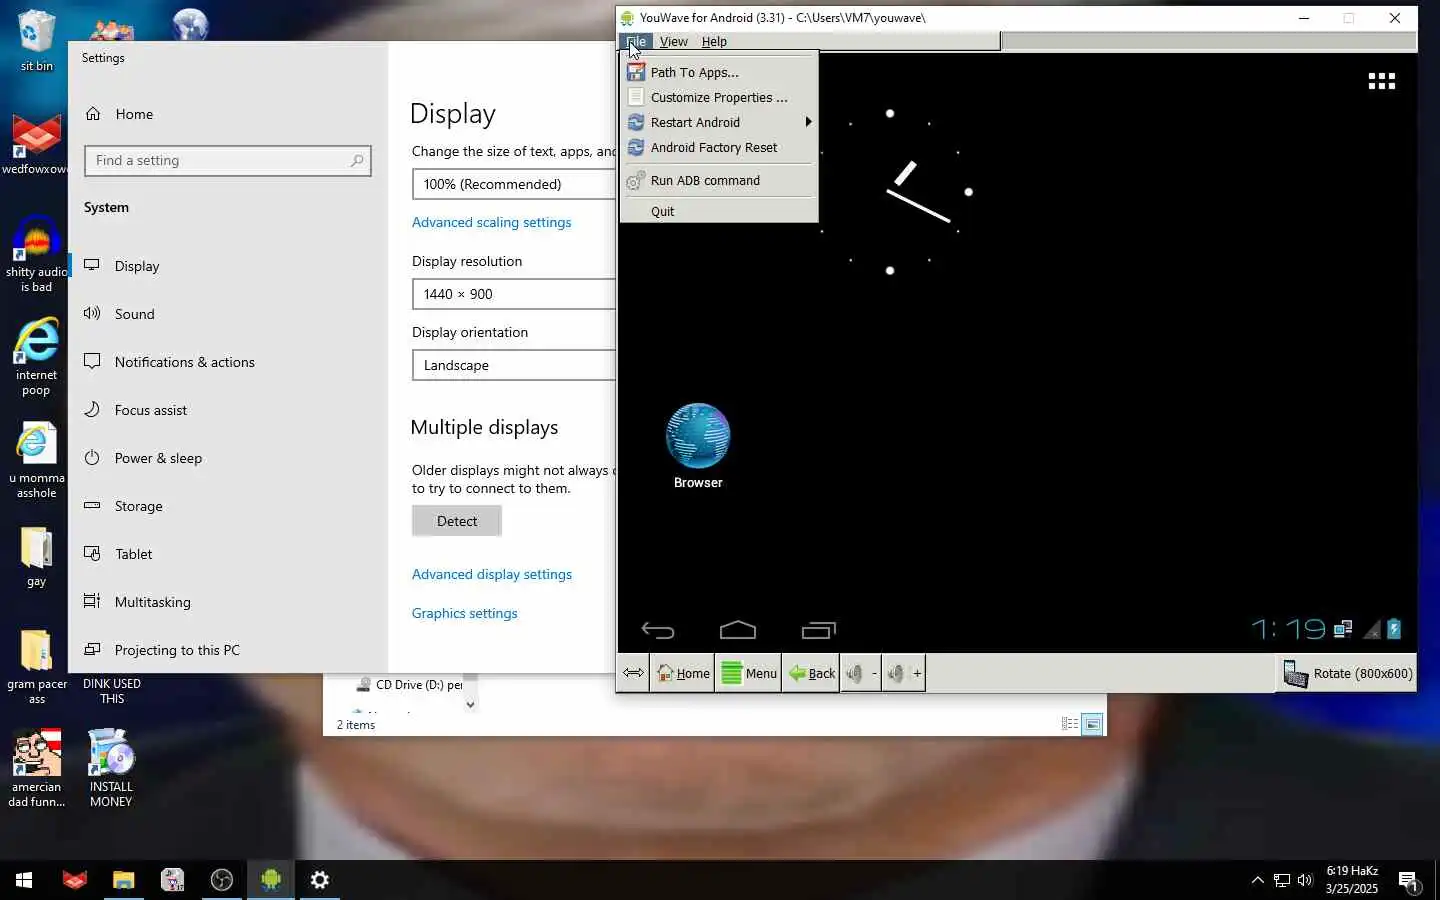Viewport: 1440px width, 900px height.
Task: Click the "2 items" status text in Explorer
Action: (x=356, y=725)
